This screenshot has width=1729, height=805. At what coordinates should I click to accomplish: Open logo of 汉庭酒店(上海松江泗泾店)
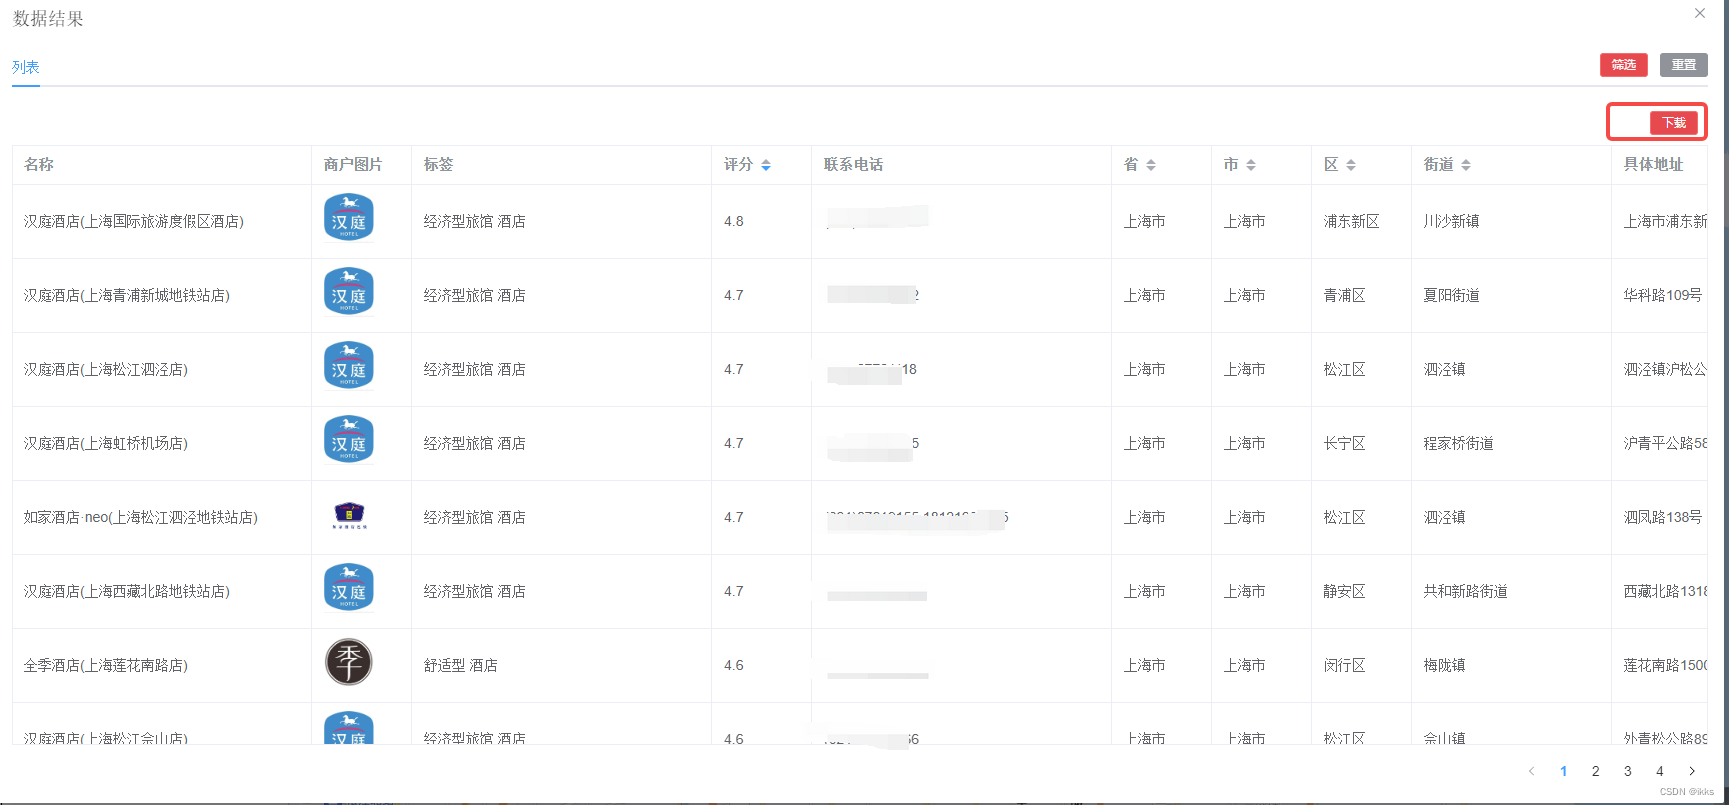point(349,366)
